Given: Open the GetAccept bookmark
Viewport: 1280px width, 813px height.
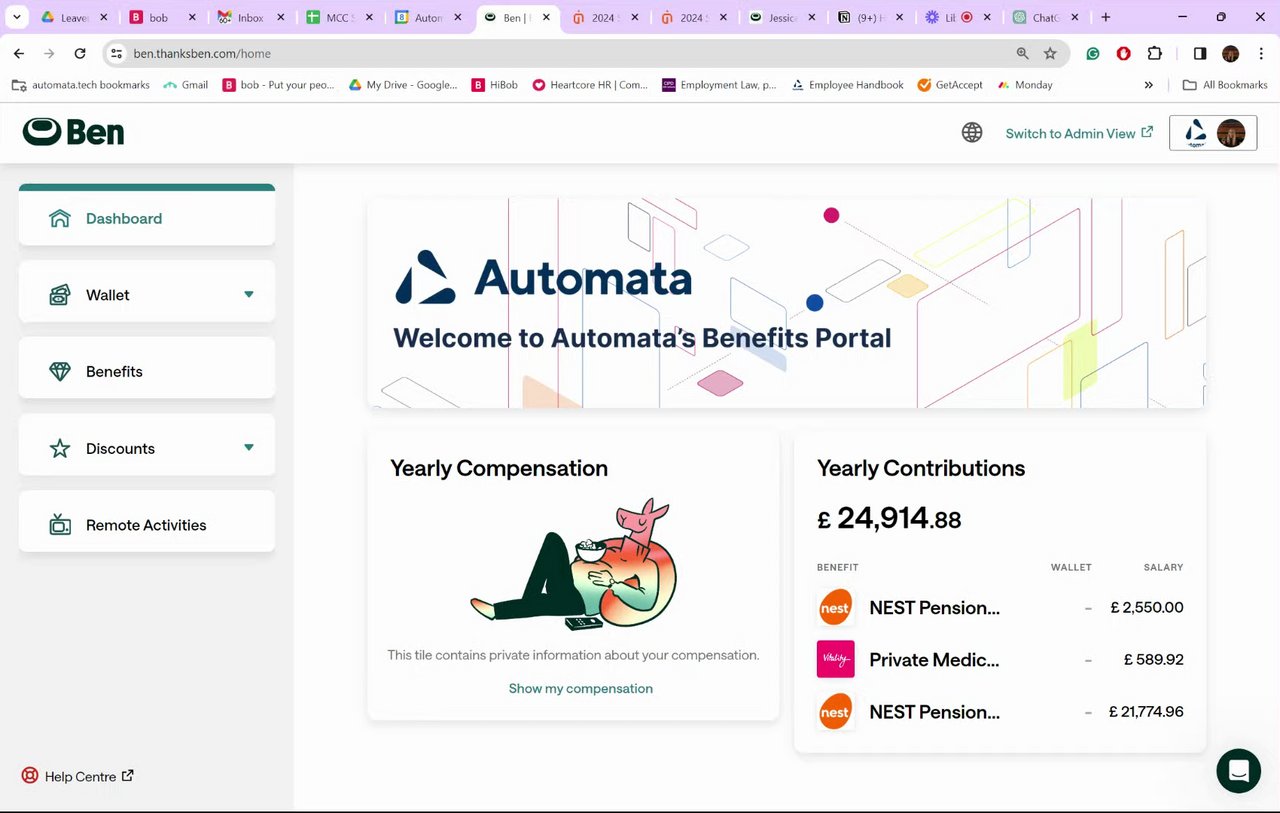Looking at the screenshot, I should (949, 85).
